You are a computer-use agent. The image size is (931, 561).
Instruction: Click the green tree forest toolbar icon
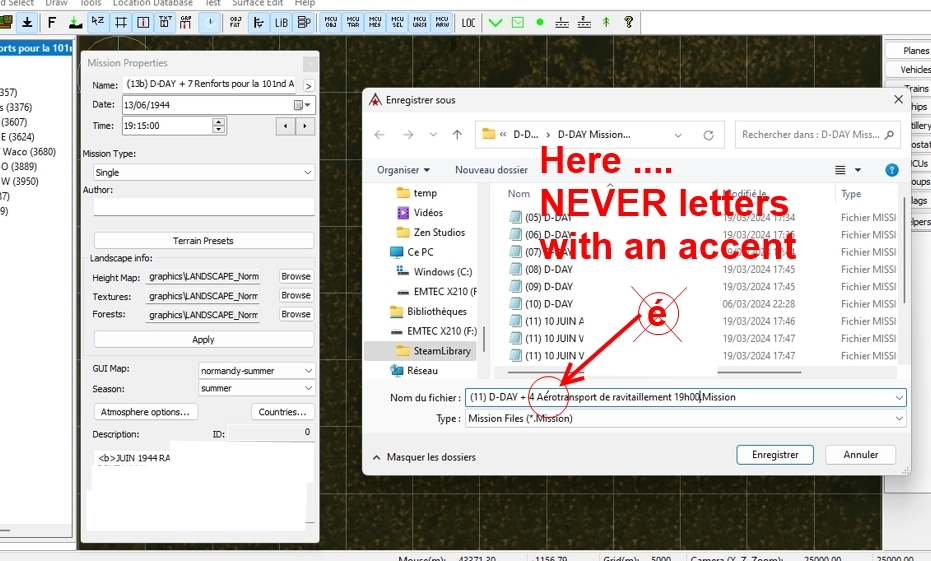tap(606, 23)
